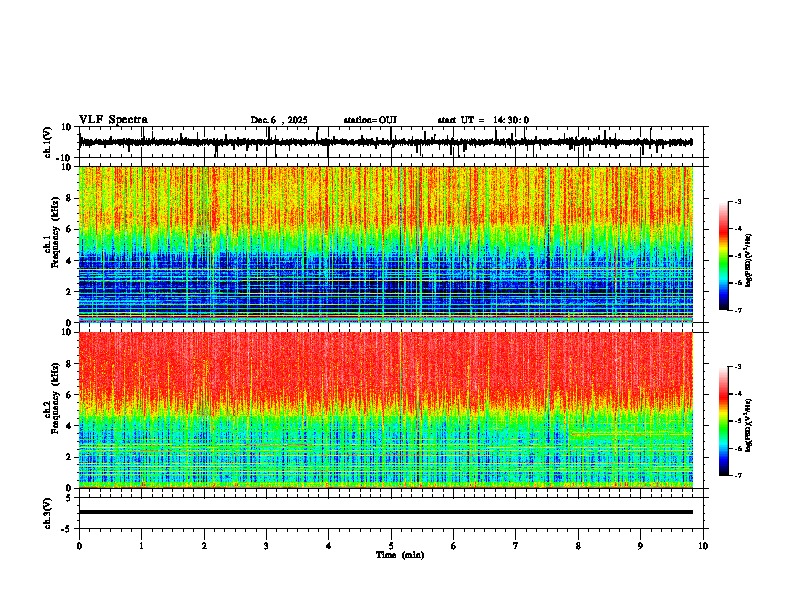Click the 'ch.3(V)' axis label

pyautogui.click(x=47, y=513)
